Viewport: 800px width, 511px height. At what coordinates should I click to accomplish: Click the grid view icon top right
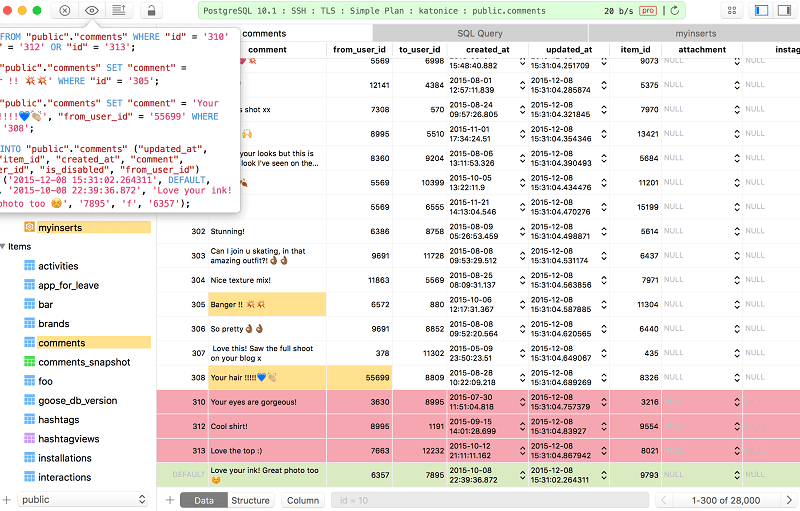point(731,10)
